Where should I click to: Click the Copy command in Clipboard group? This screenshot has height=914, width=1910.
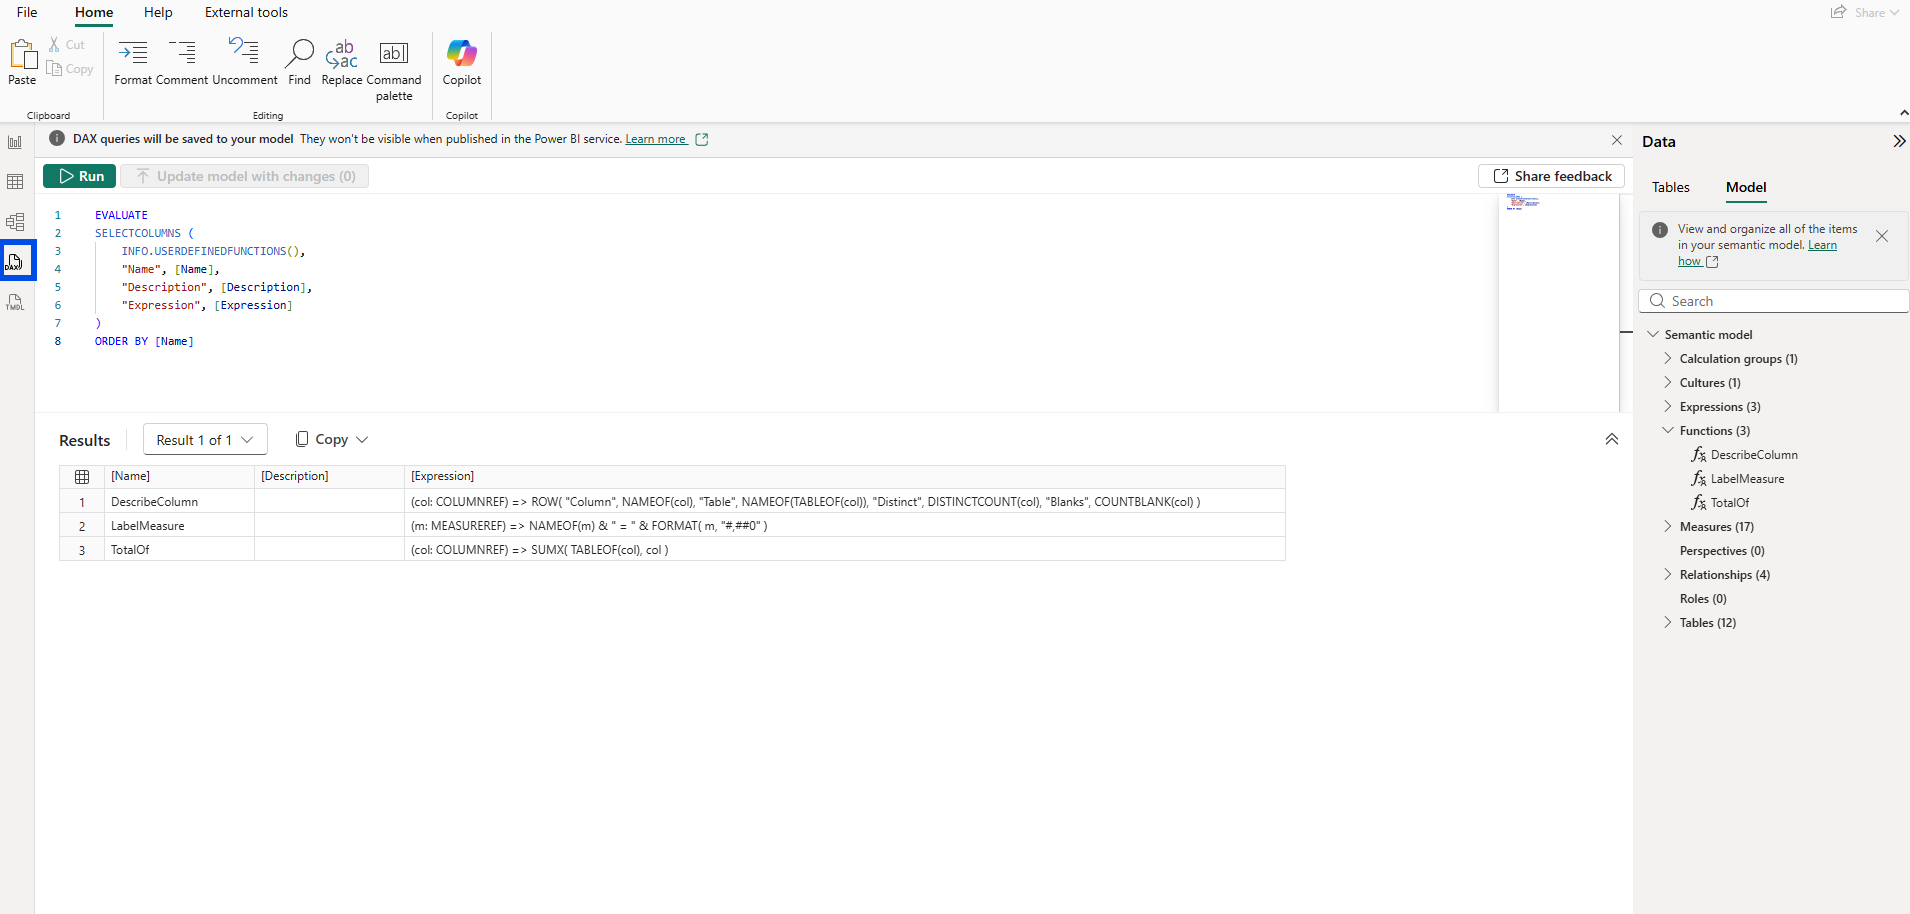(x=70, y=69)
